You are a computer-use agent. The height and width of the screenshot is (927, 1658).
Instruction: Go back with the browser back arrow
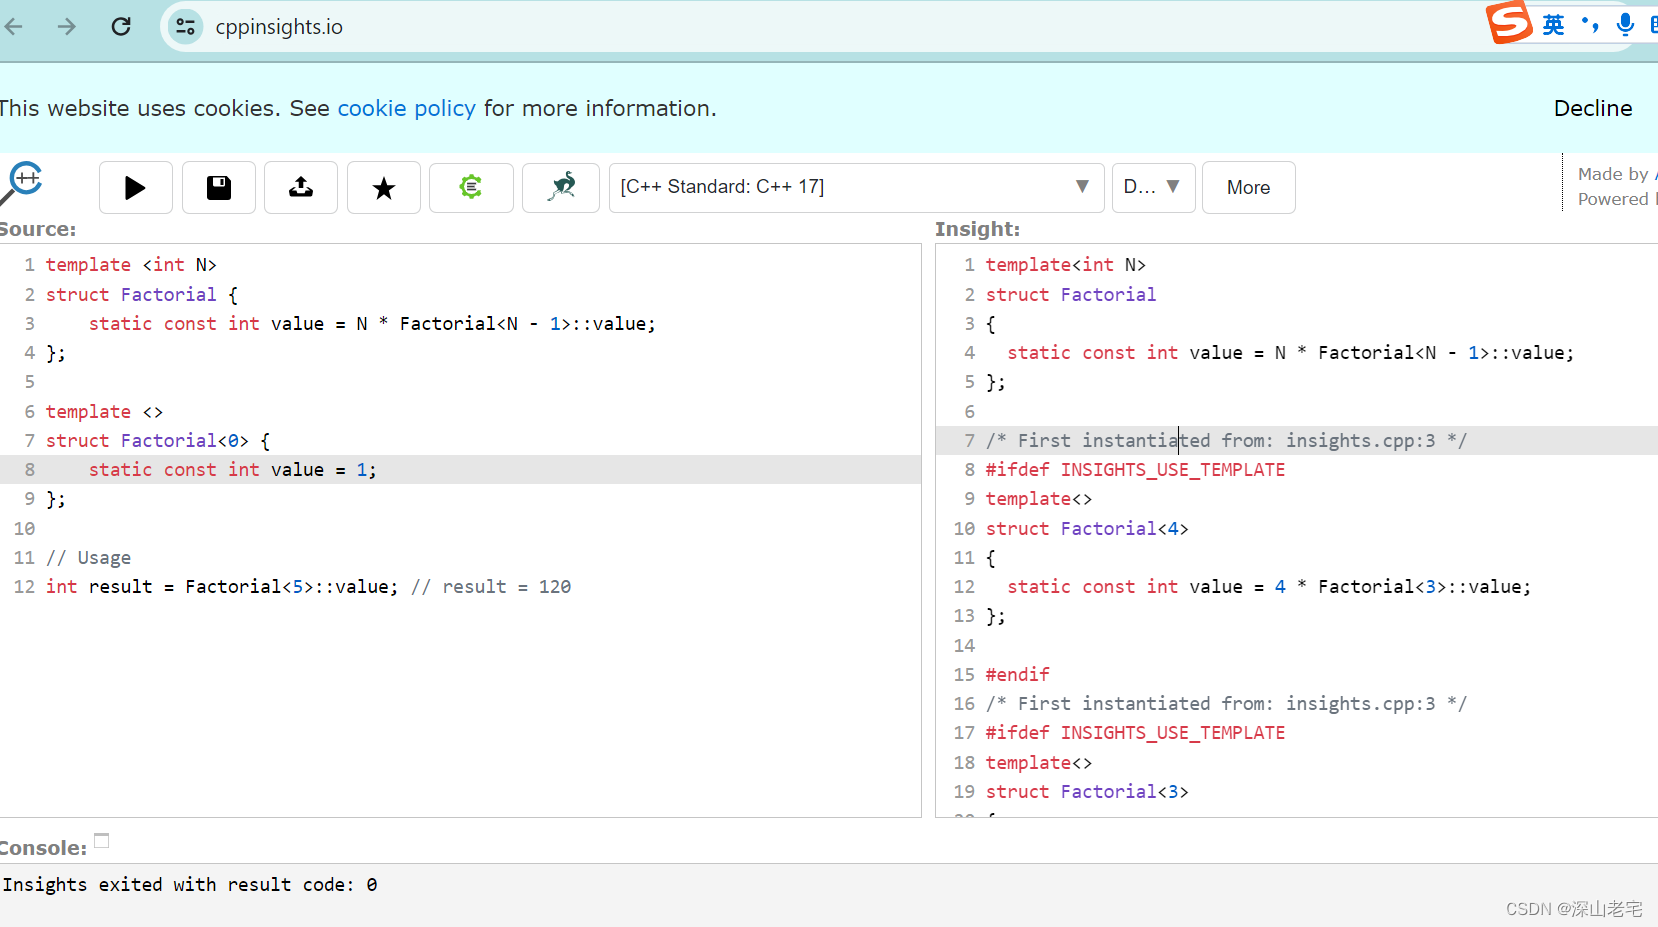point(14,26)
